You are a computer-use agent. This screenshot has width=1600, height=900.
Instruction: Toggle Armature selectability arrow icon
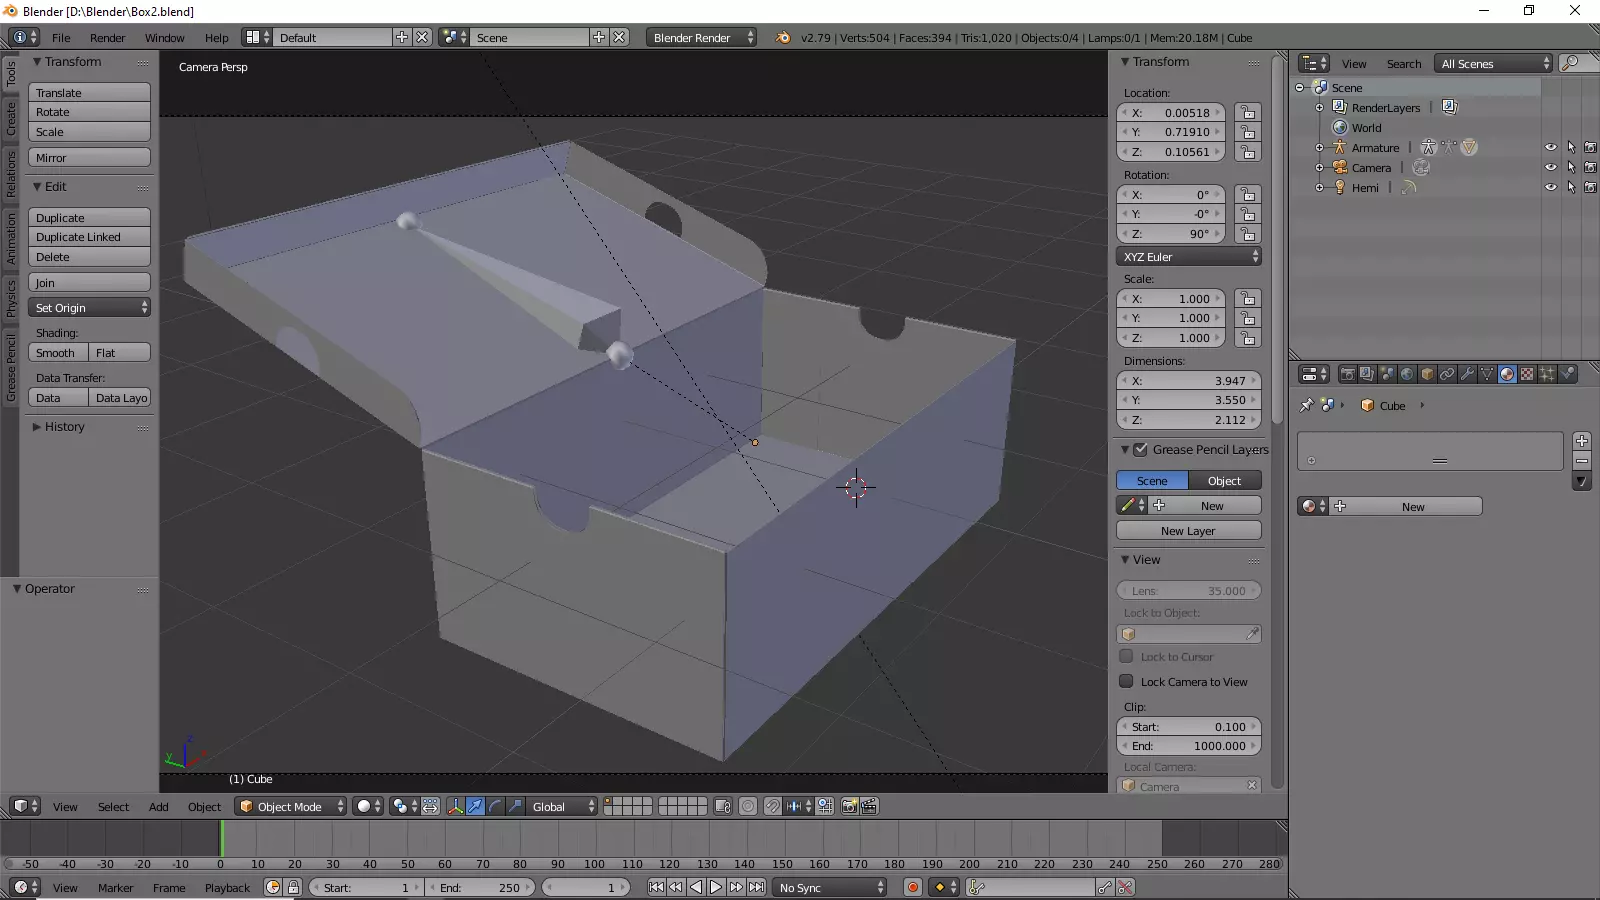click(1571, 147)
